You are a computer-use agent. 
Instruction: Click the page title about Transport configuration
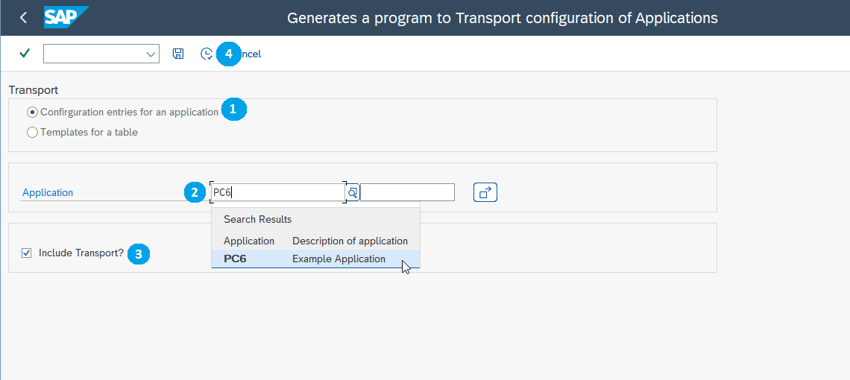click(x=502, y=18)
